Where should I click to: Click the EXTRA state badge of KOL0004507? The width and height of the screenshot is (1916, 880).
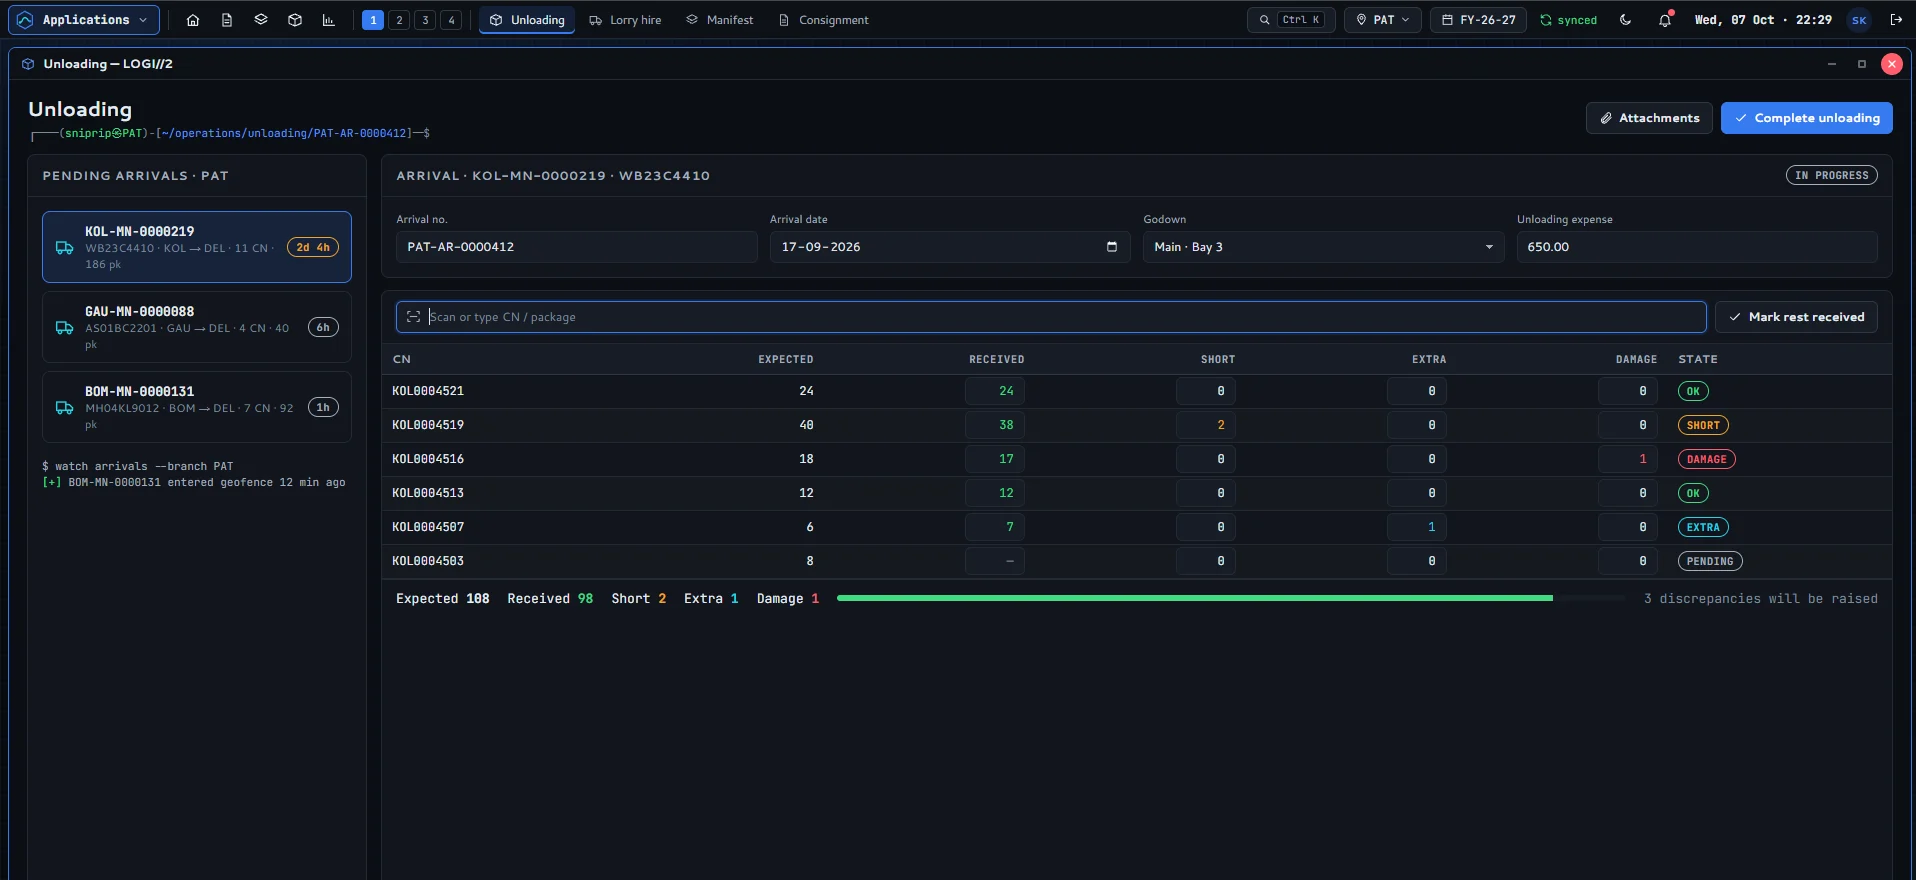pyautogui.click(x=1703, y=527)
